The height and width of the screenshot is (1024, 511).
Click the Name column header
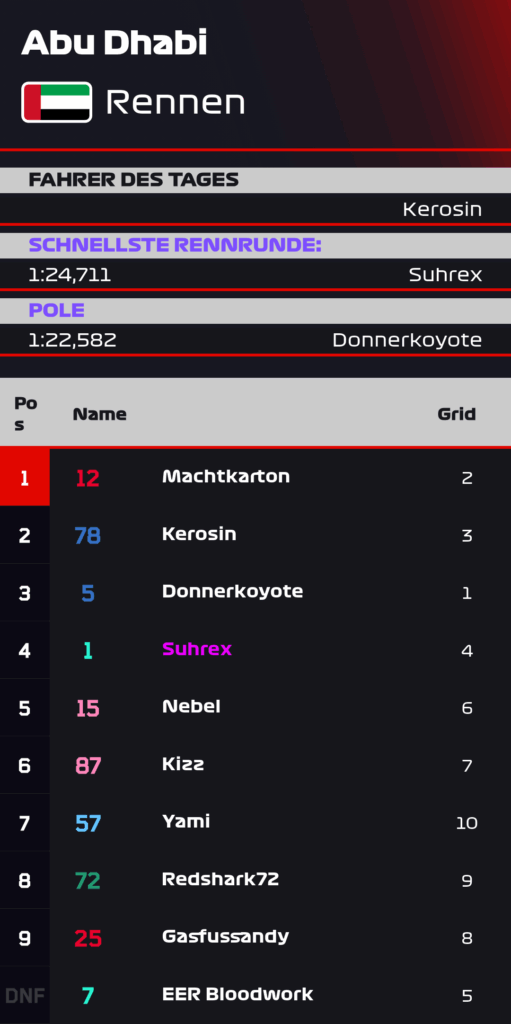click(99, 414)
